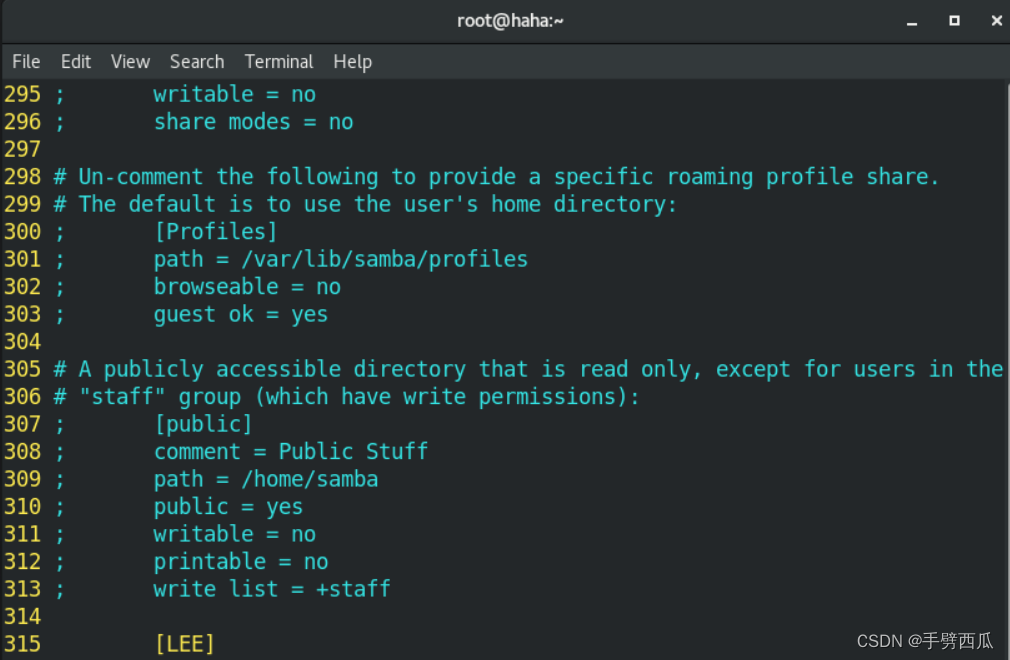Click the semicolon on line 310
Screen dimensions: 1010x660
click(x=60, y=508)
